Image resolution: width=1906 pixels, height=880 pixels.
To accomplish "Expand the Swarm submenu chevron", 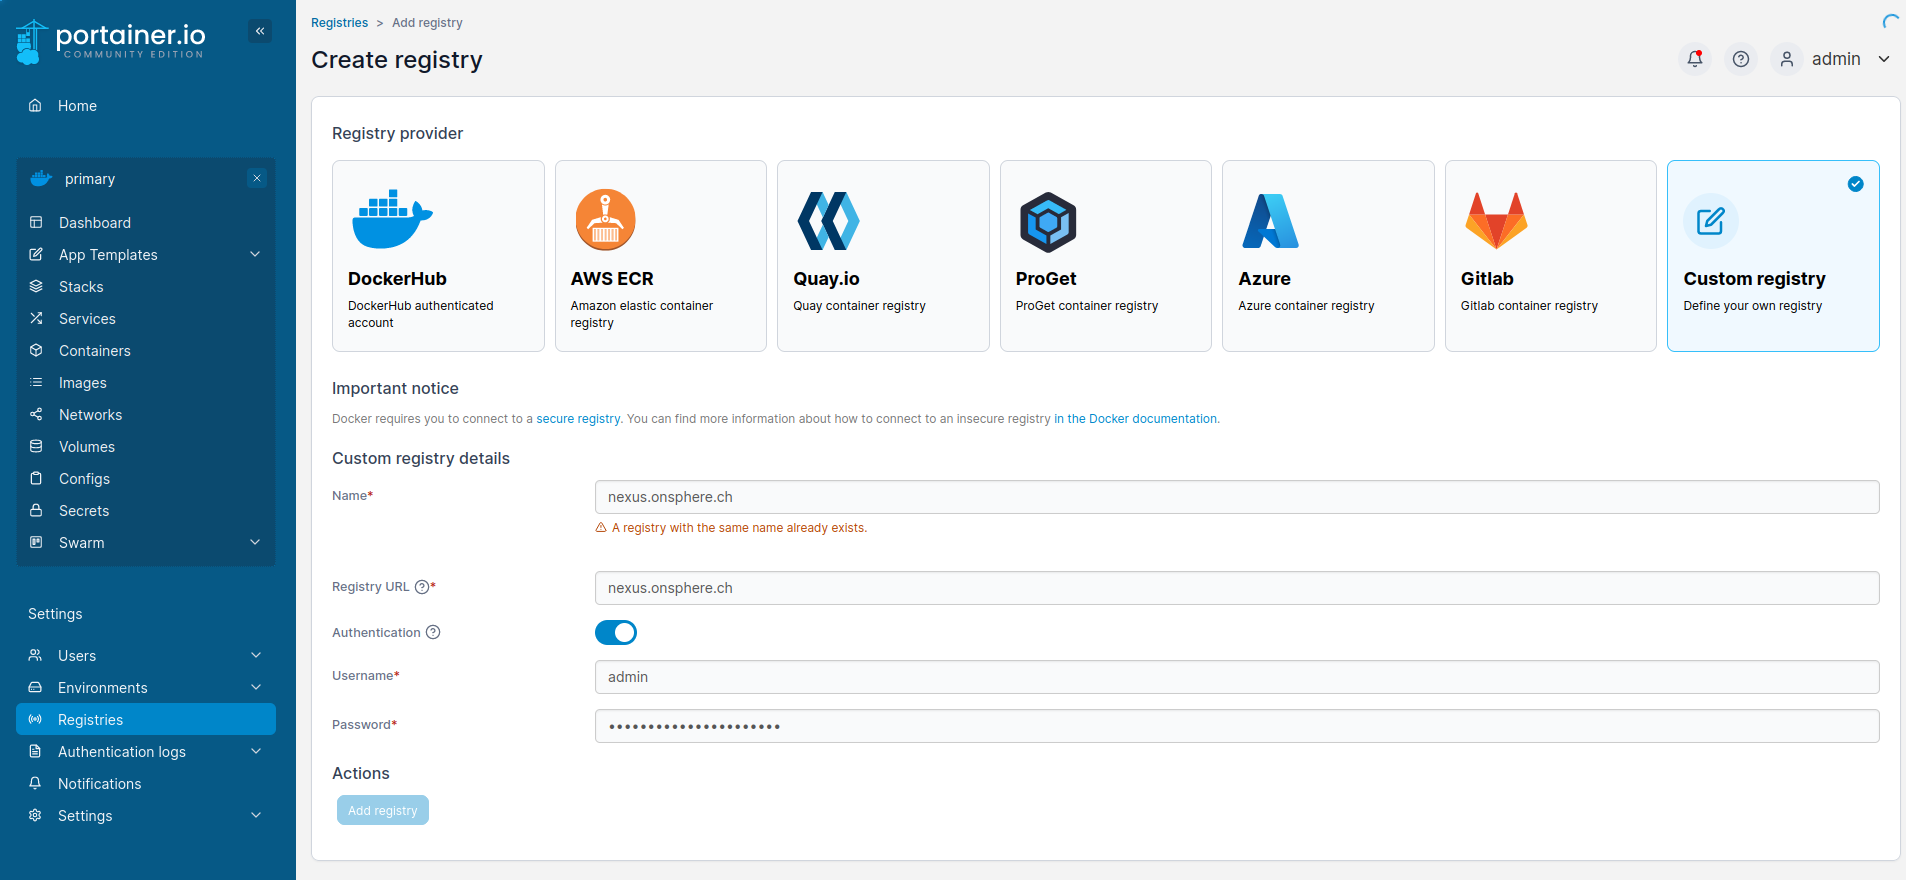I will pos(255,542).
